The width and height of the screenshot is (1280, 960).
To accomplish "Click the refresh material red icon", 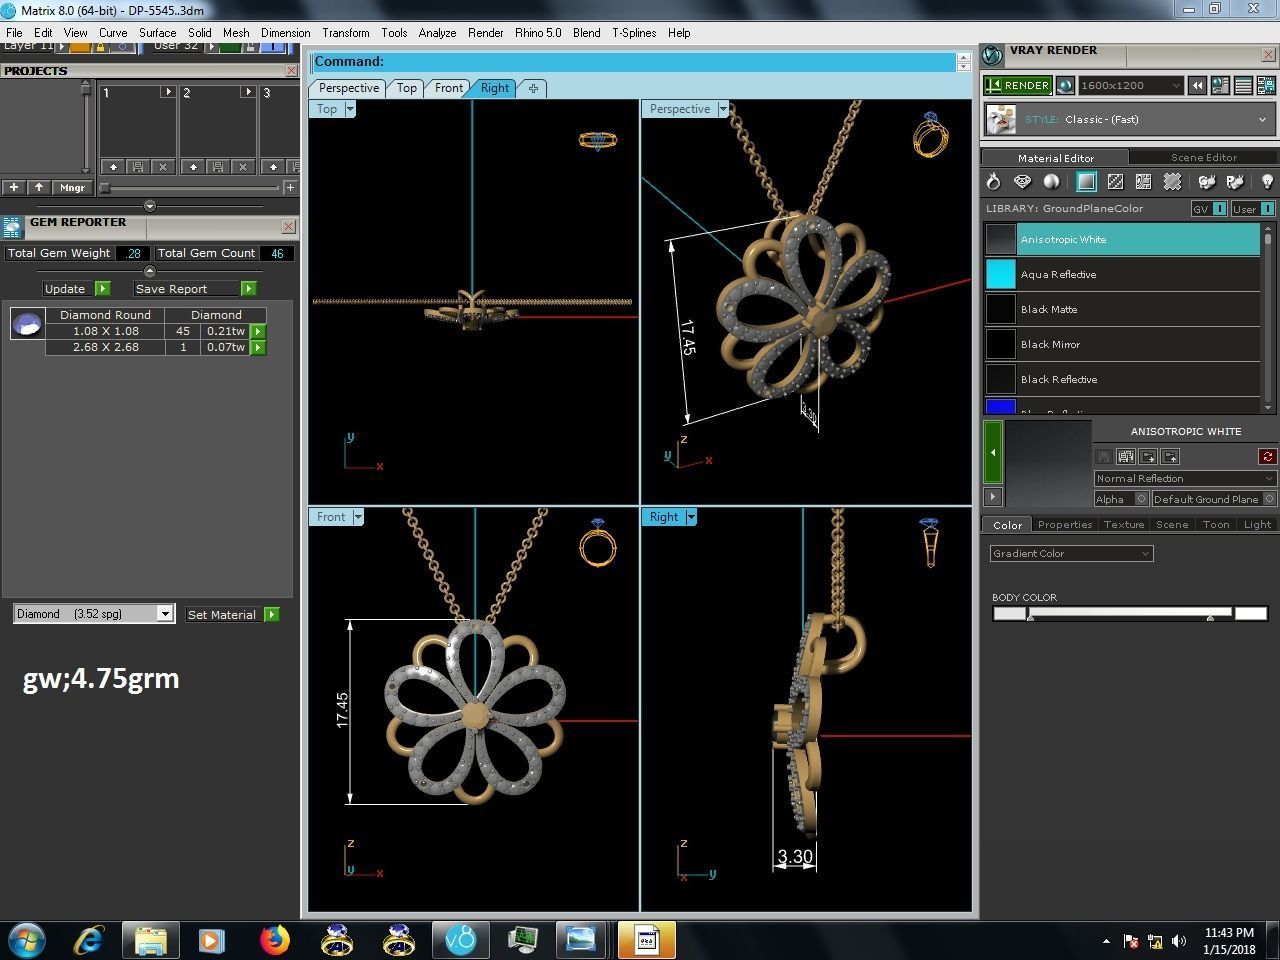I will click(x=1267, y=456).
